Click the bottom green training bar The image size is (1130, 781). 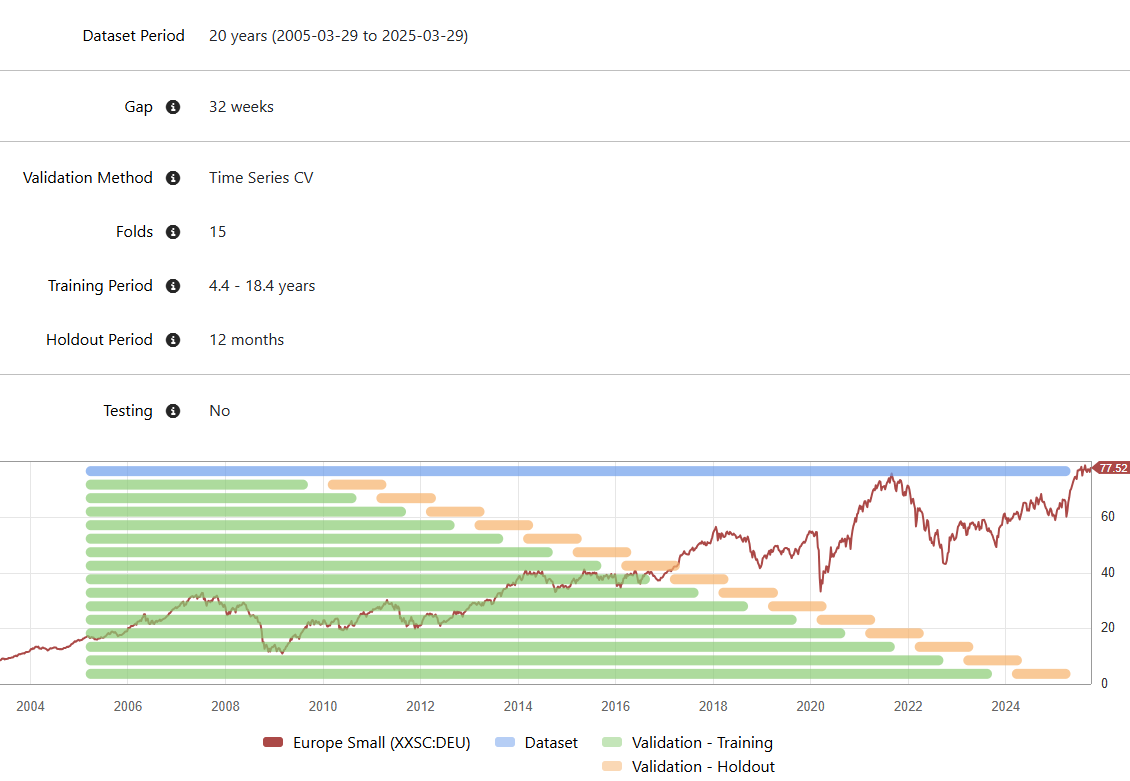click(539, 674)
